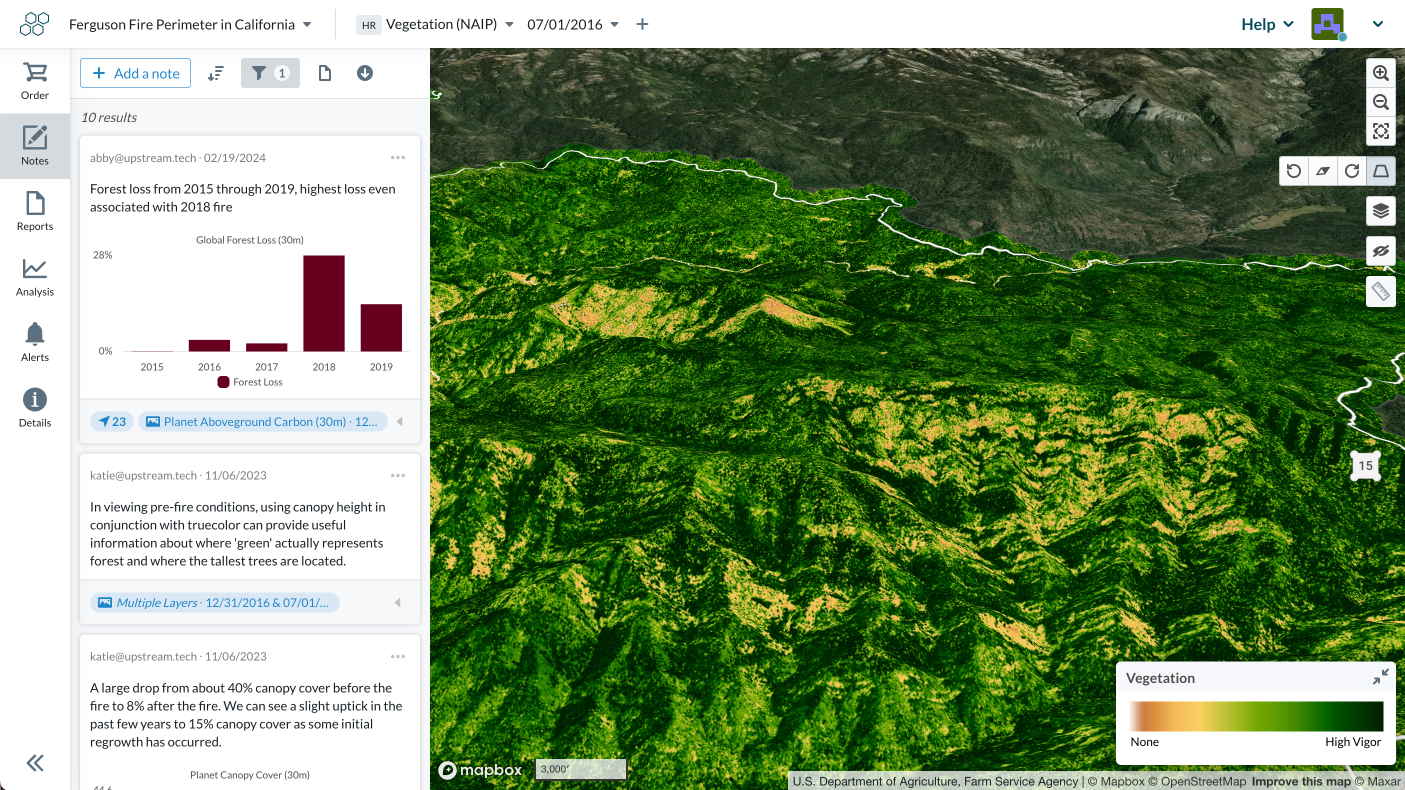Click the Vegetation legend color gradient
This screenshot has width=1405, height=790.
tap(1256, 716)
